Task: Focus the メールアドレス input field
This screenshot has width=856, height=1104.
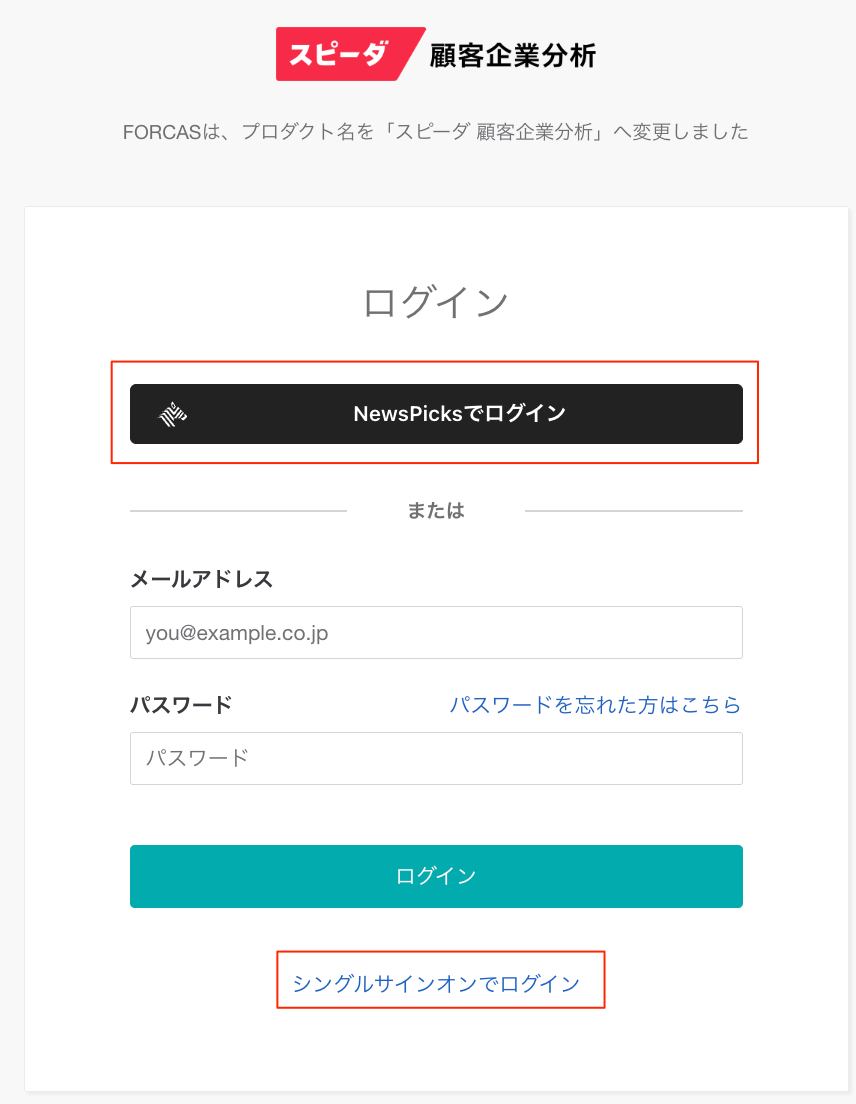Action: (436, 632)
